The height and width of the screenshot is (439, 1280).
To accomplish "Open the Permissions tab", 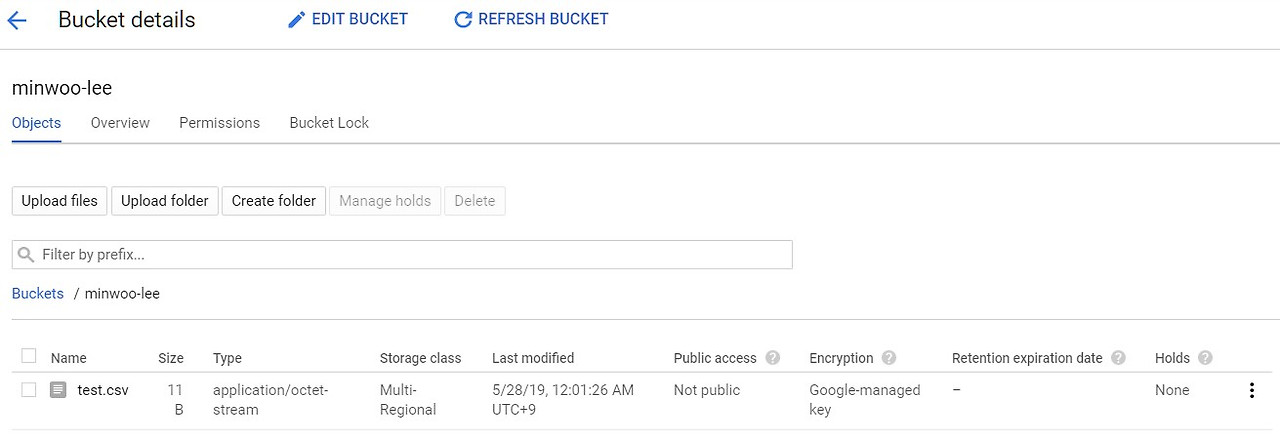I will pos(219,123).
